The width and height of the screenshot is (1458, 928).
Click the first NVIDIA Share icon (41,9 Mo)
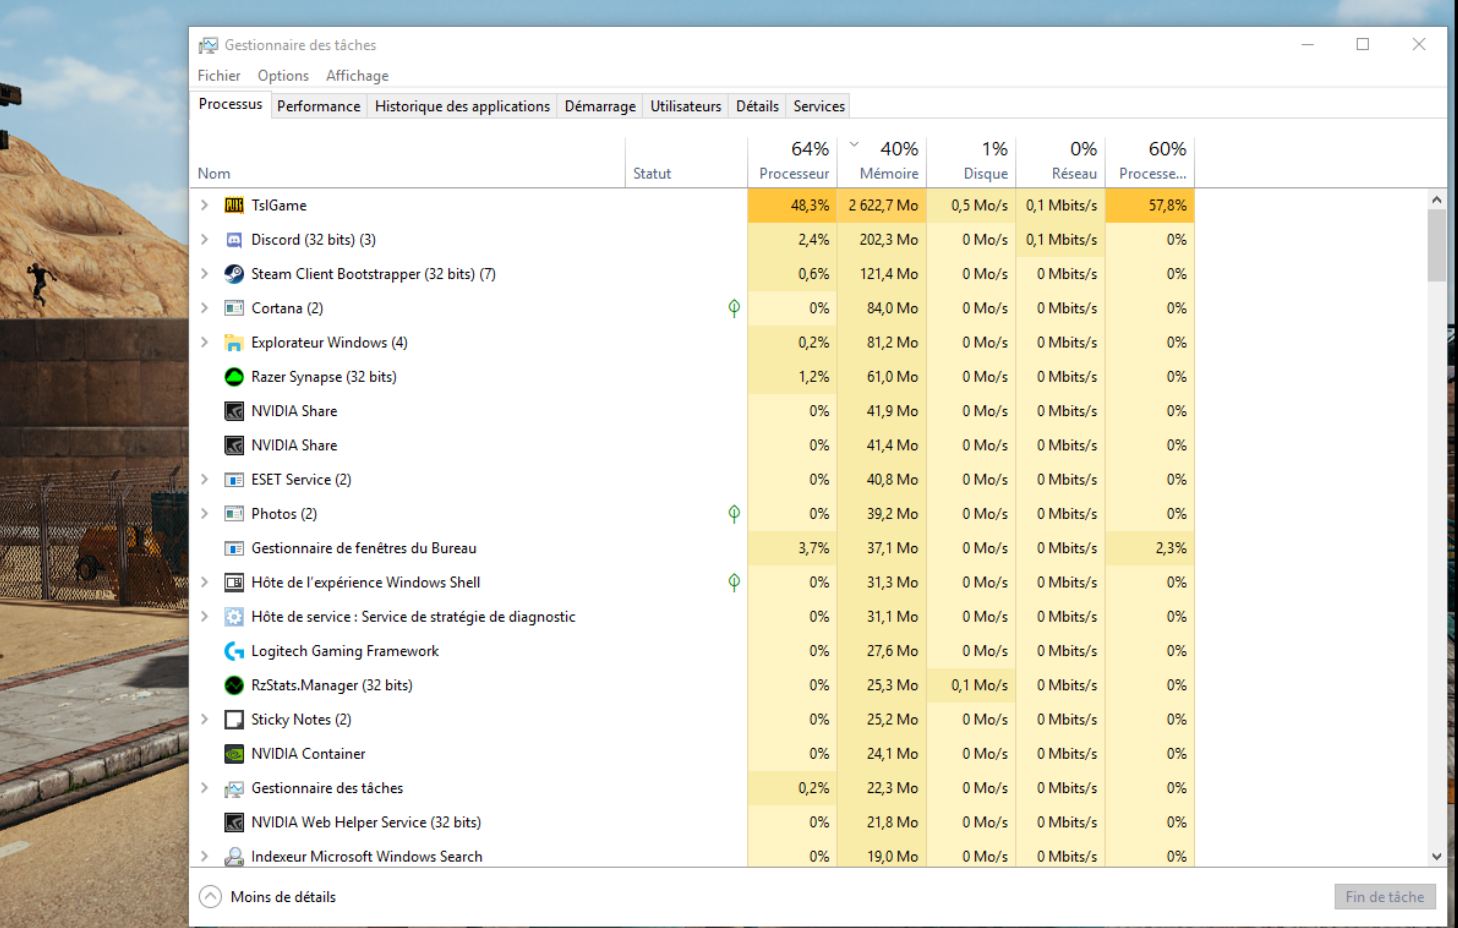coord(234,411)
